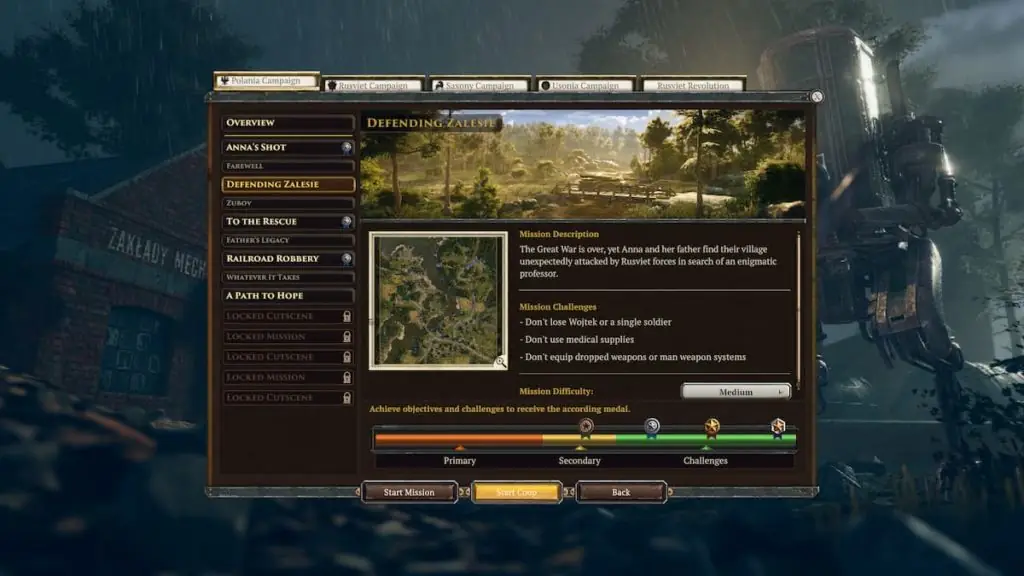Viewport: 1024px width, 576px height.
Task: Select the To the Rescue mission
Action: click(288, 221)
